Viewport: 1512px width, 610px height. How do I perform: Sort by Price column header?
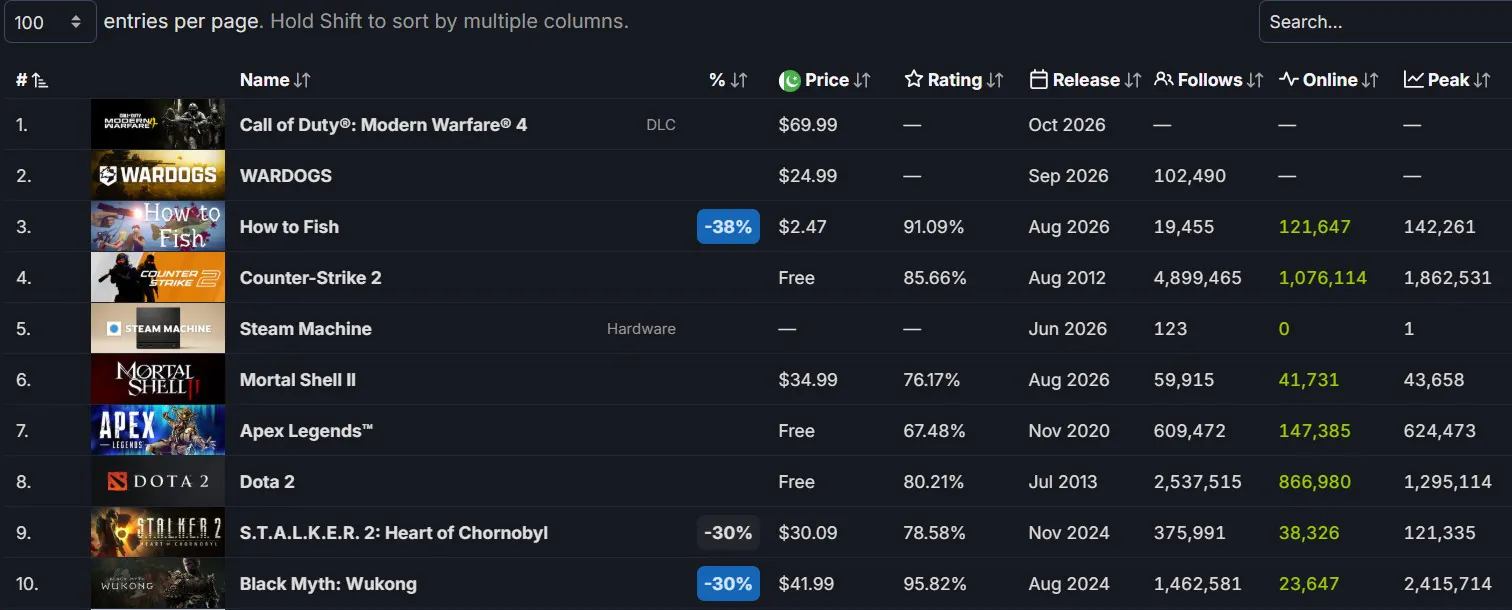click(x=838, y=80)
